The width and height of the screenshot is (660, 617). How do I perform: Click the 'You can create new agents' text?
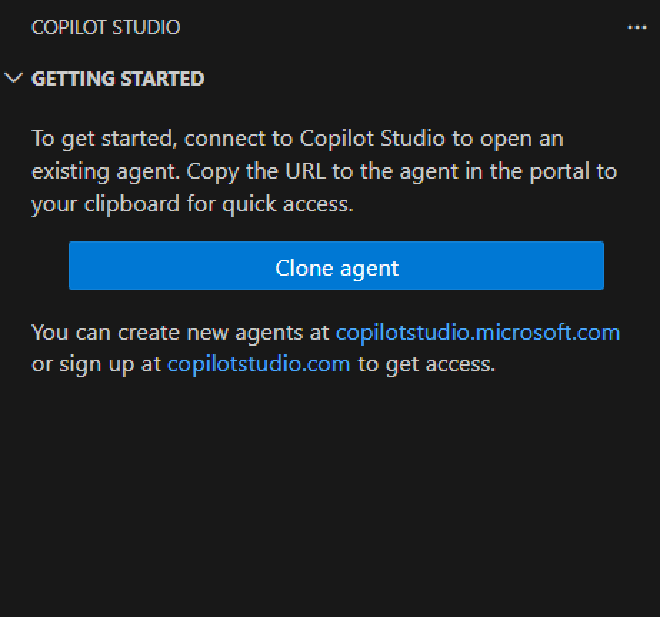(x=180, y=332)
